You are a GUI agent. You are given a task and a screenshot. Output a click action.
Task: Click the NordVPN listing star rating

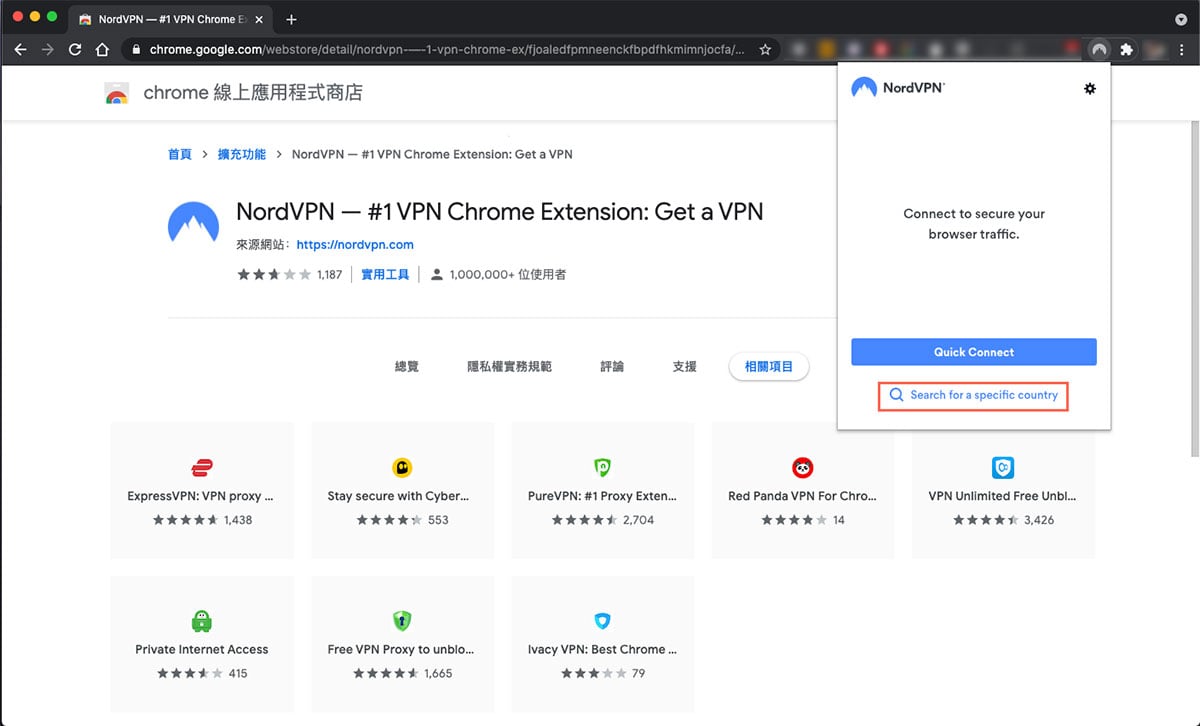[274, 274]
